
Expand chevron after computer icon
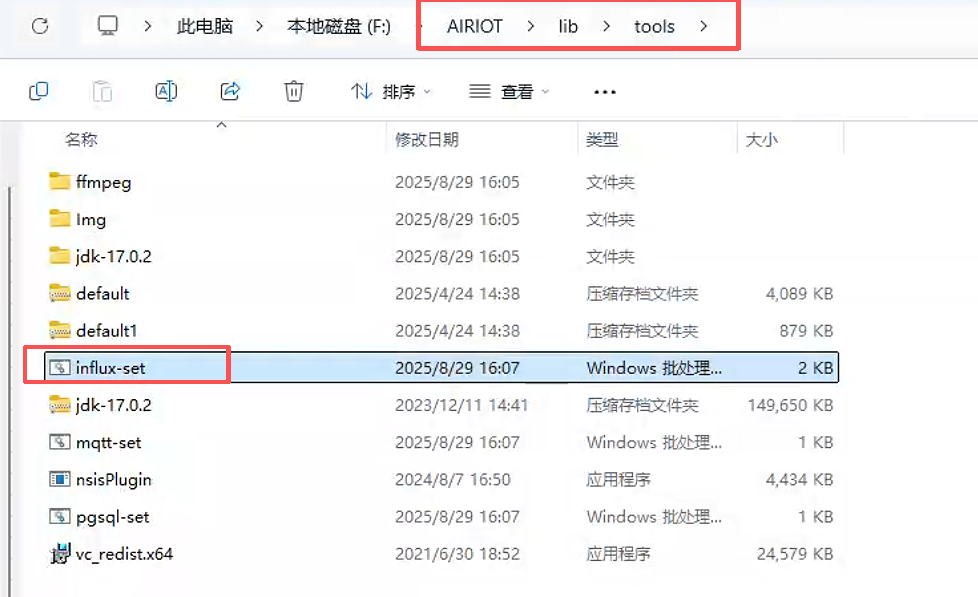click(x=148, y=26)
